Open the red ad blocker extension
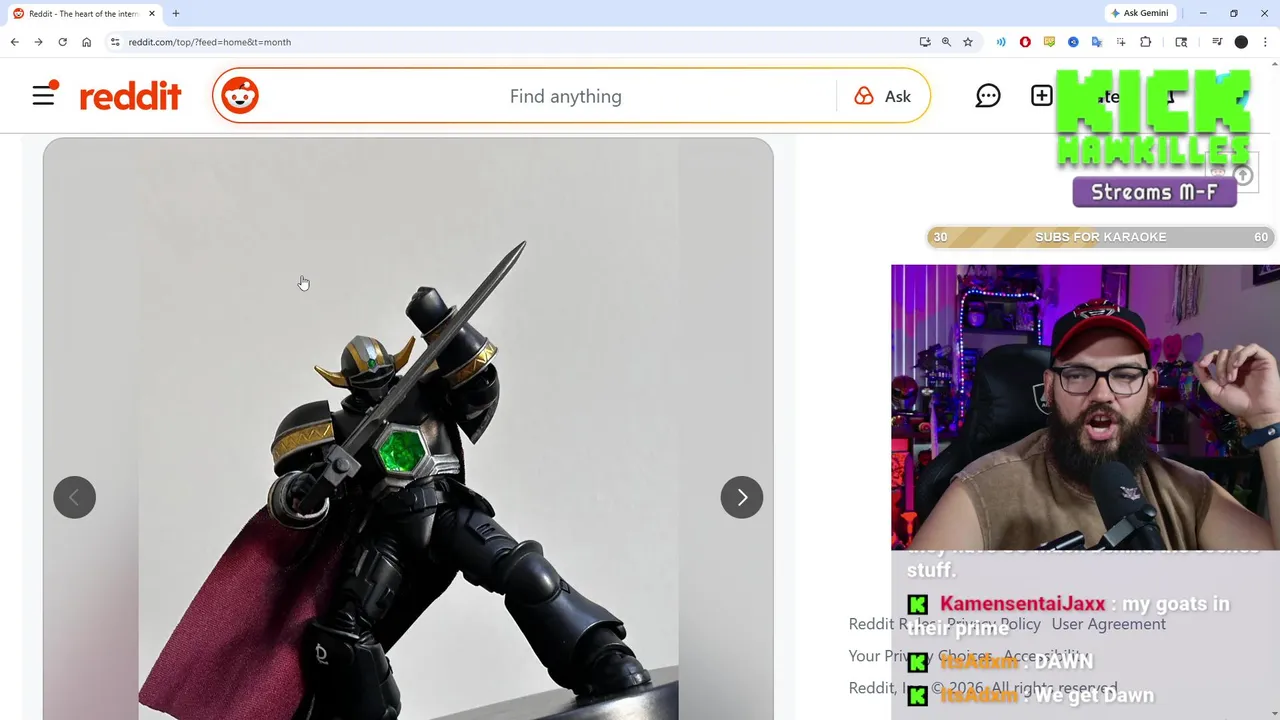1280x720 pixels. (x=1025, y=42)
